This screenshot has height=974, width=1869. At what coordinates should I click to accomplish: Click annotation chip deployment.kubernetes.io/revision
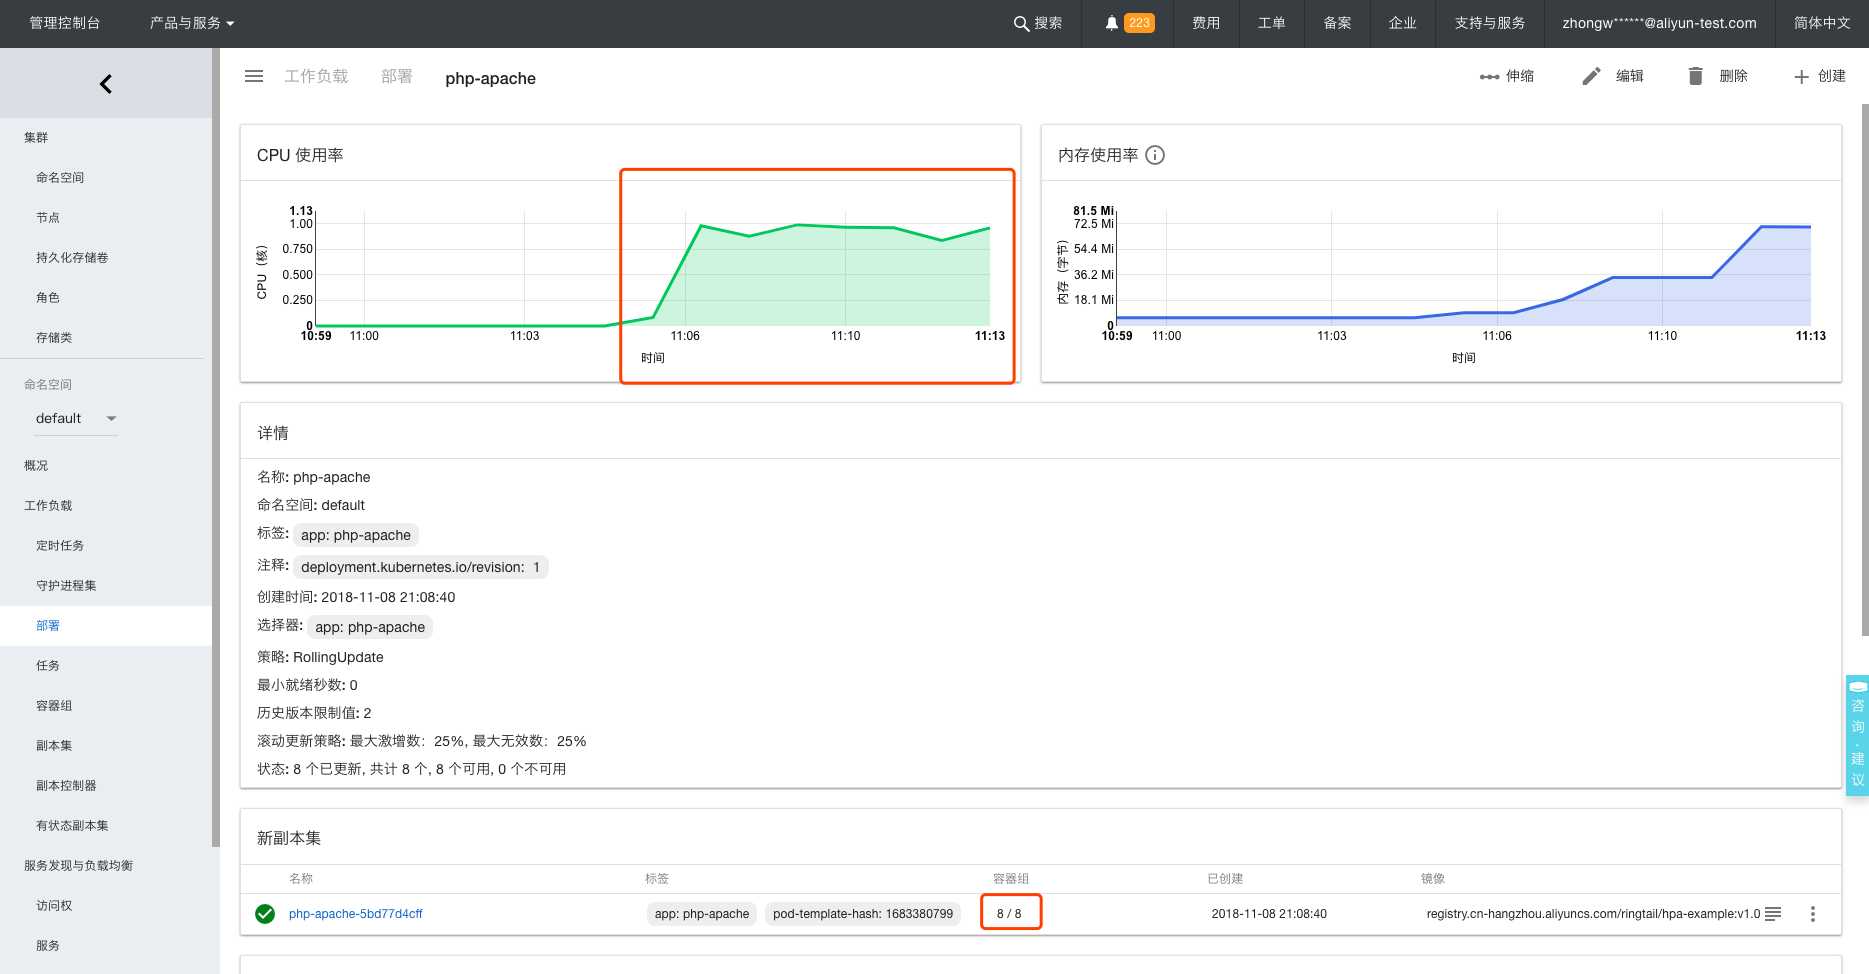420,567
